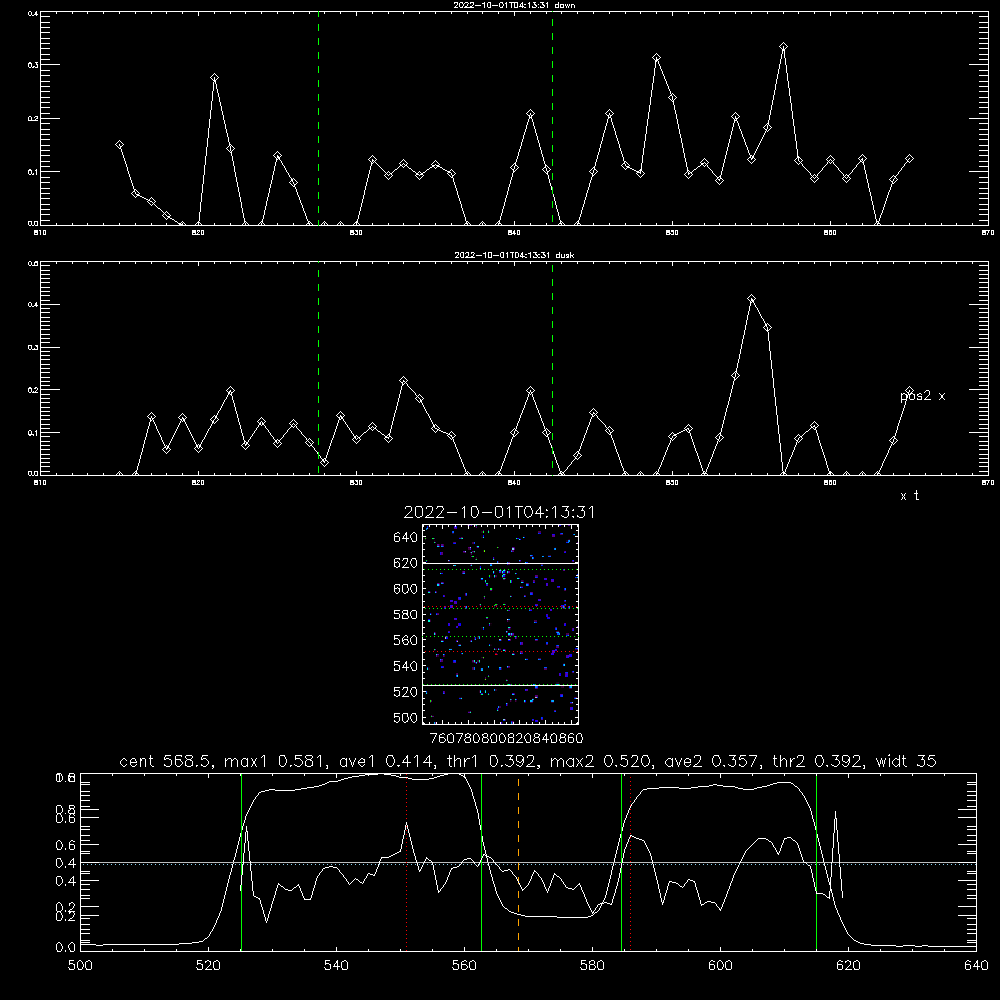This screenshot has width=1000, height=1000.
Task: Click the 'pos2 x' label
Action: click(x=922, y=396)
